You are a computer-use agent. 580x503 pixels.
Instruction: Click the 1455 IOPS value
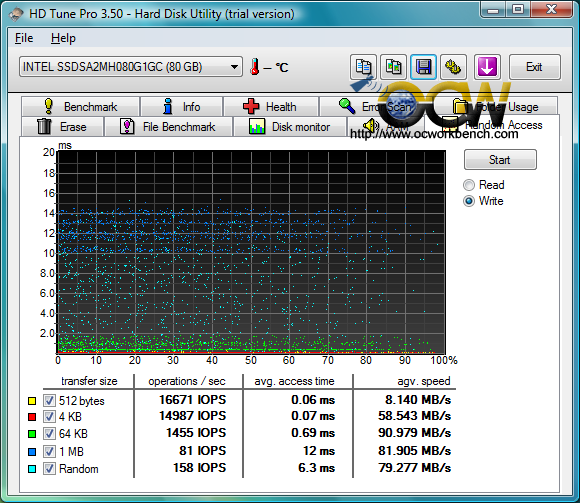[x=196, y=433]
